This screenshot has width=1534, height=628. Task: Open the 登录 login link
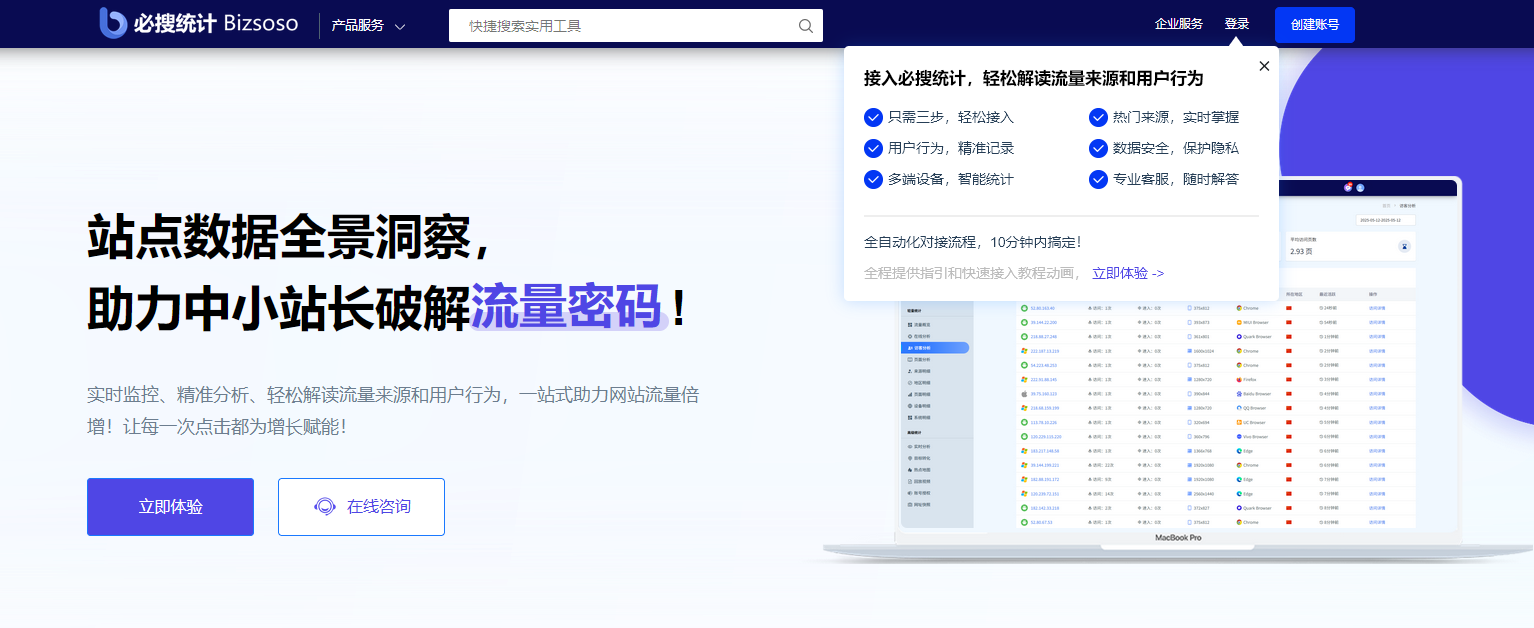tap(1237, 24)
